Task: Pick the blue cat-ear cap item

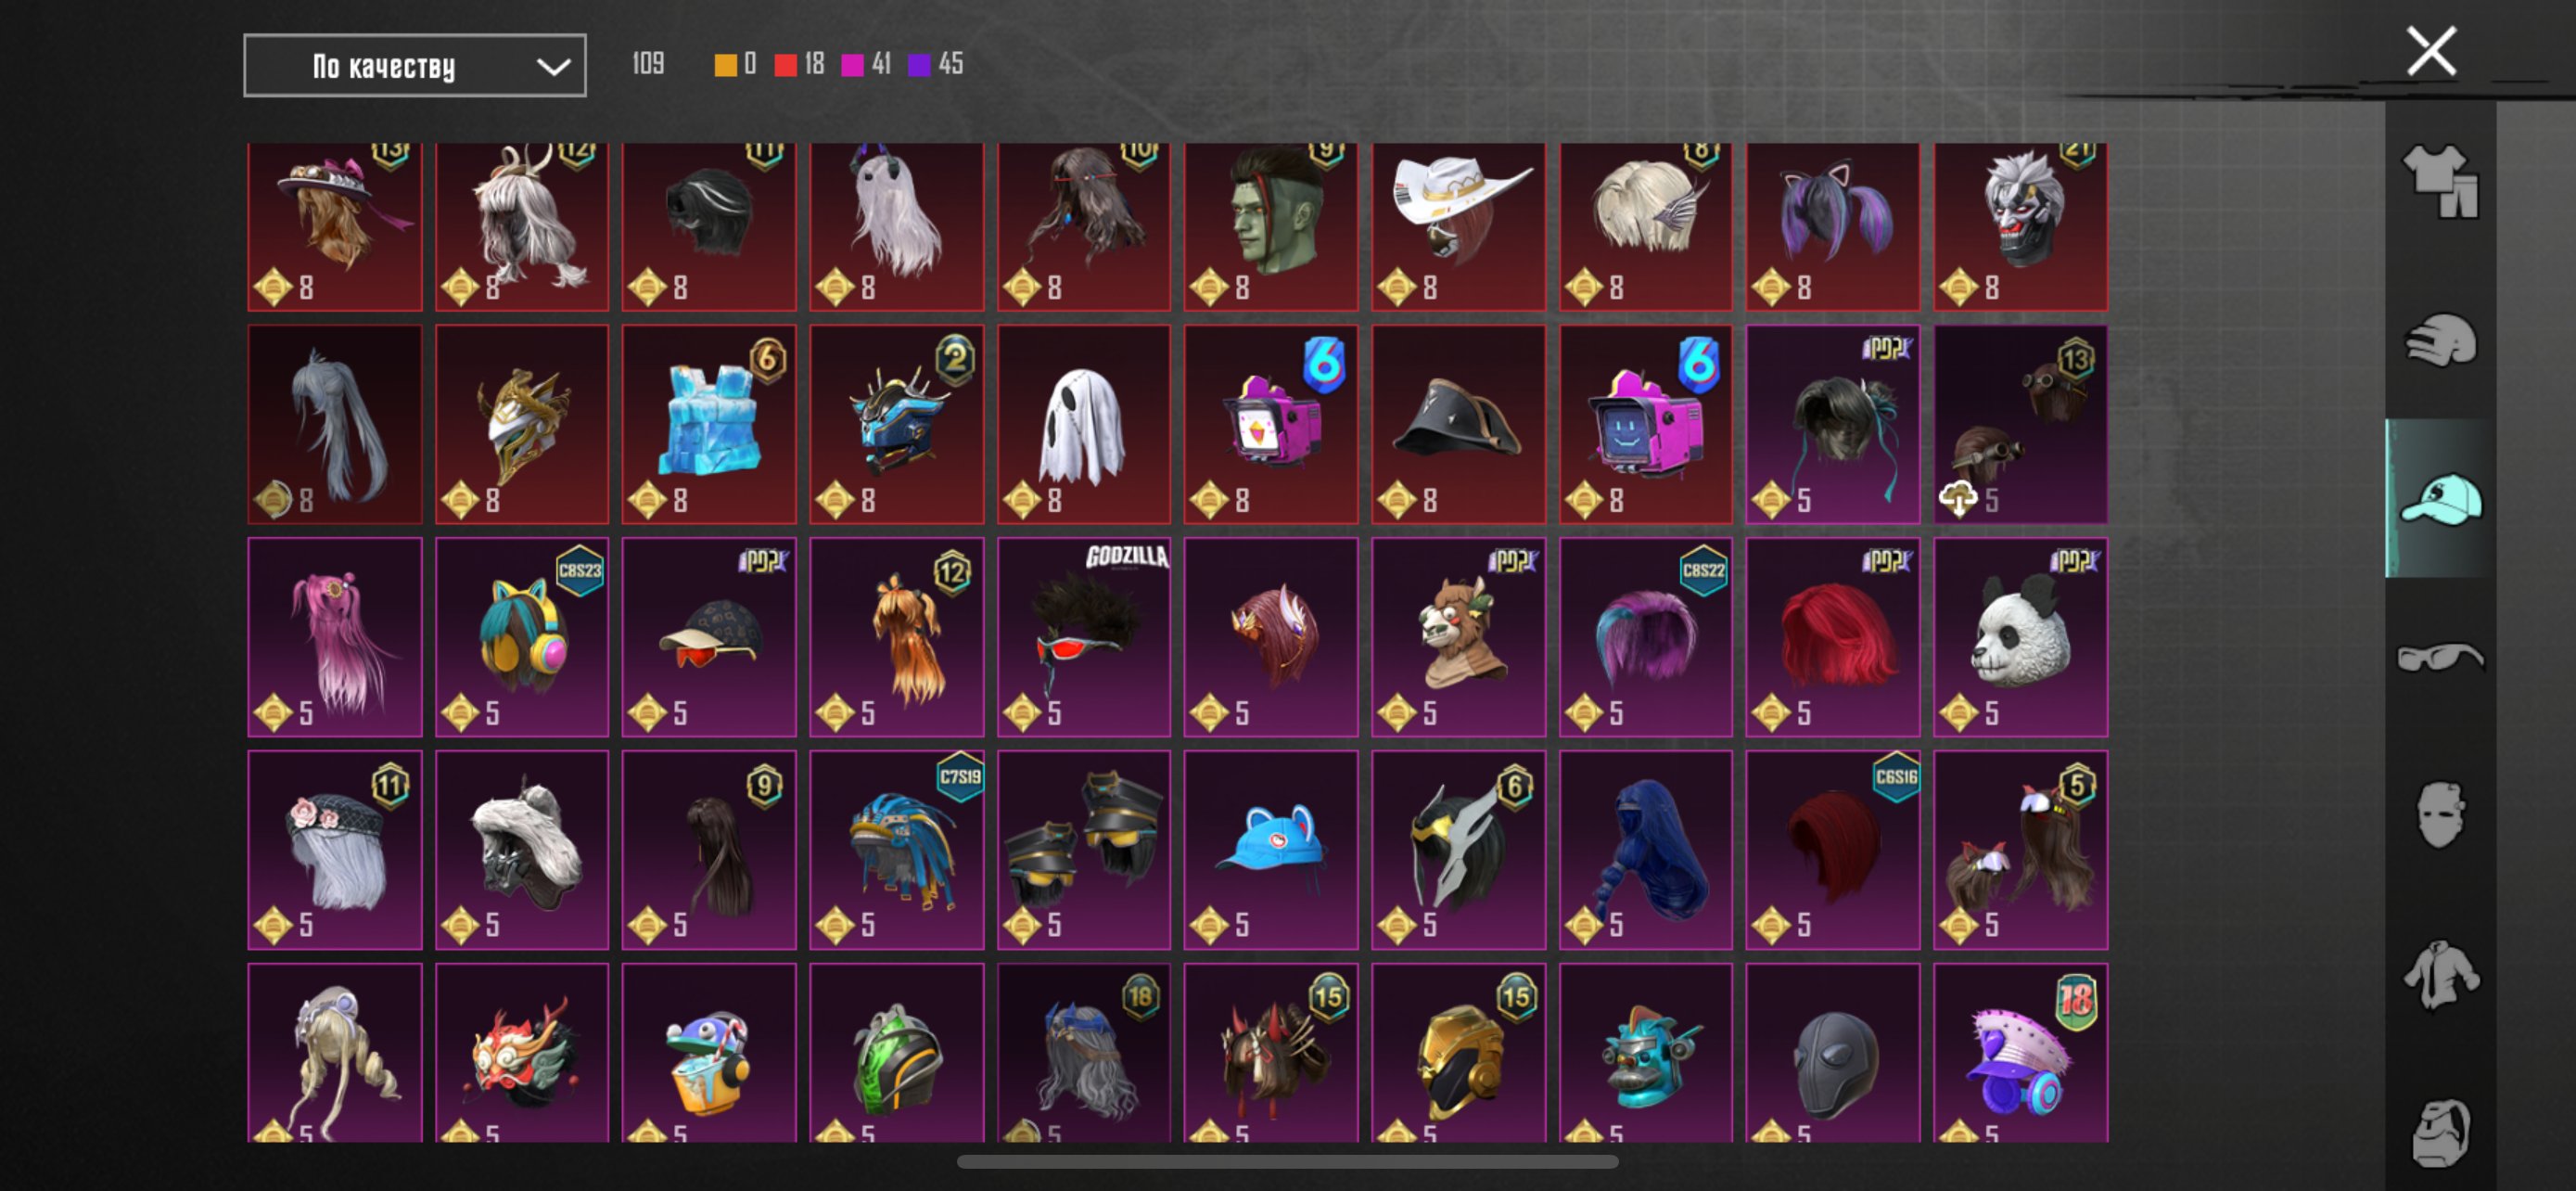Action: point(1271,850)
